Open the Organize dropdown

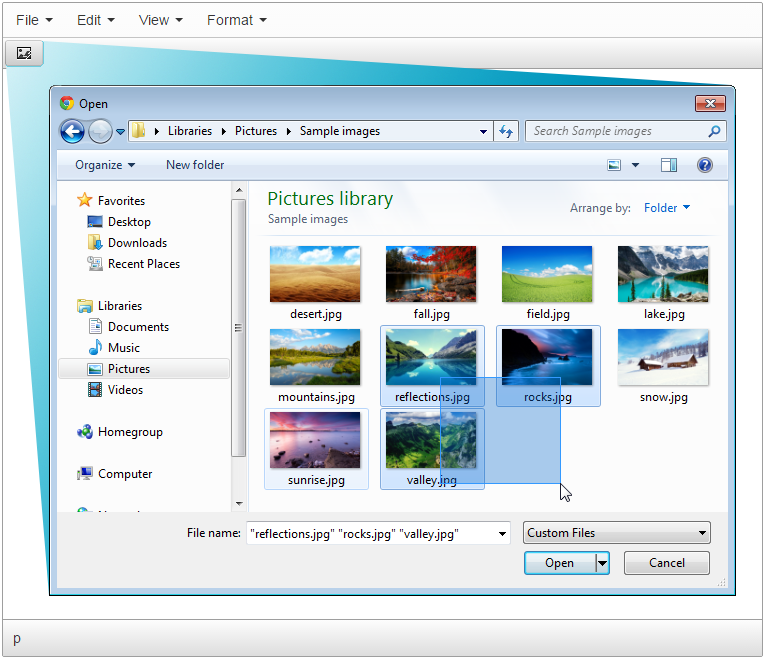104,165
